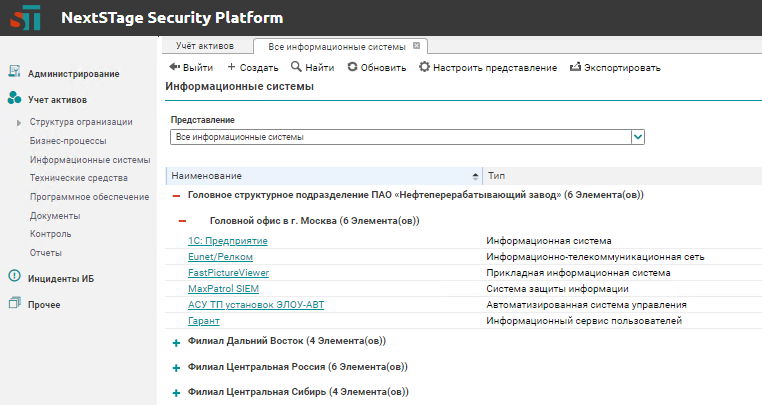762x405 pixels.
Task: Switch to the Учёт активов tab
Action: tap(204, 46)
